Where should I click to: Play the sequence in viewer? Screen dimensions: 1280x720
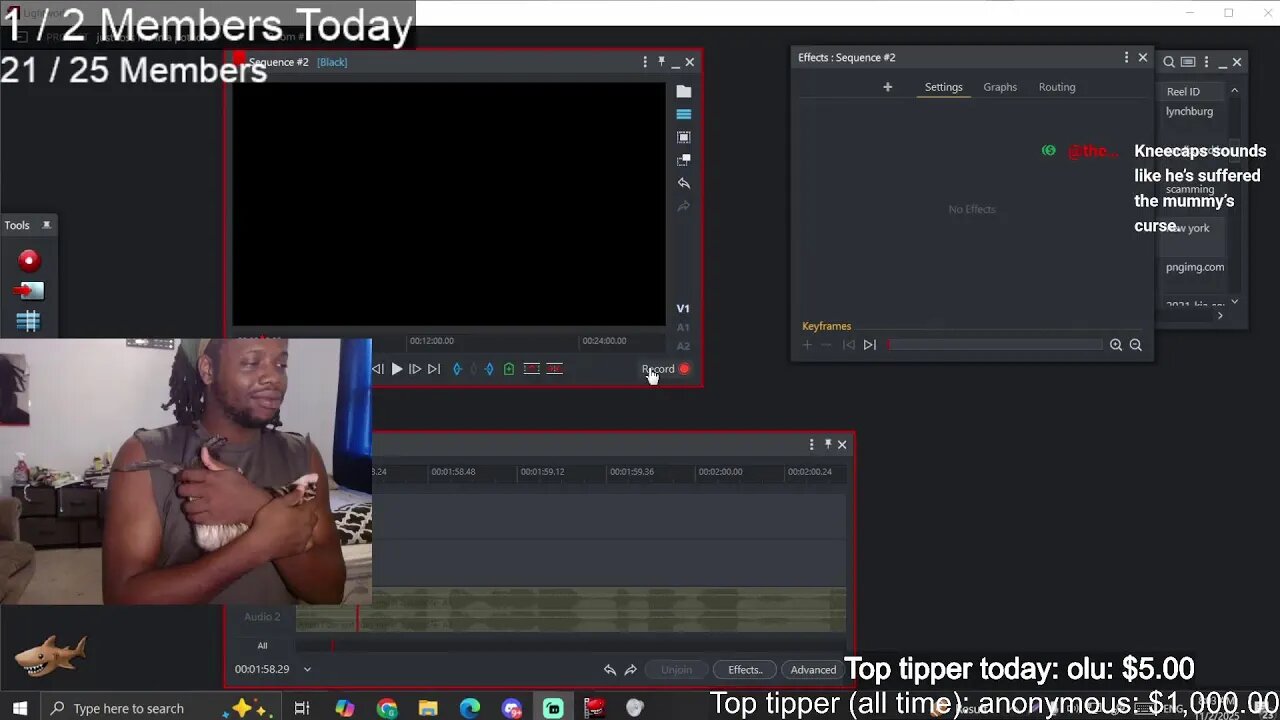397,369
